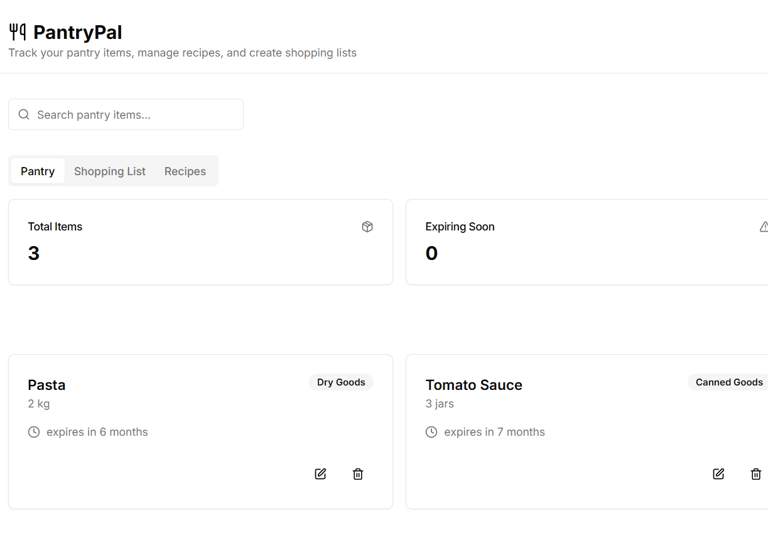768x550 pixels.
Task: Delete the Tomato Sauce item
Action: coord(756,474)
